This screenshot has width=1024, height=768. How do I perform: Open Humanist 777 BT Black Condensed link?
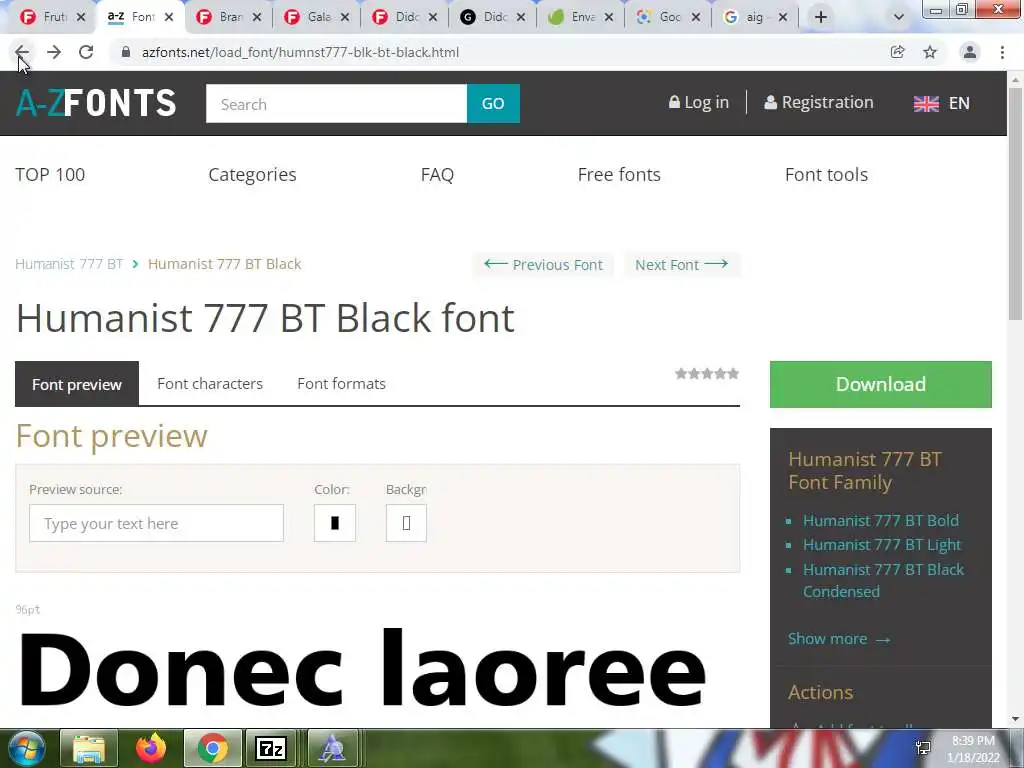[883, 581]
